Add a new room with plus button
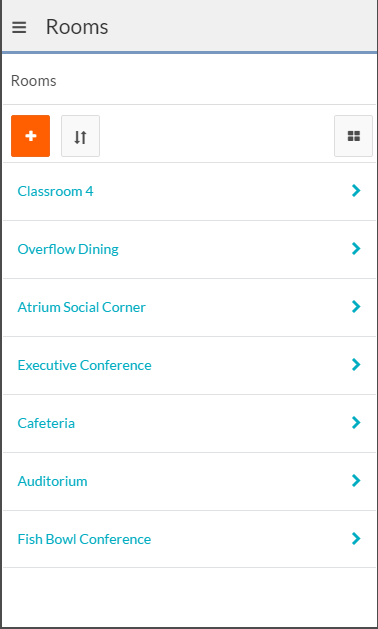 30,136
